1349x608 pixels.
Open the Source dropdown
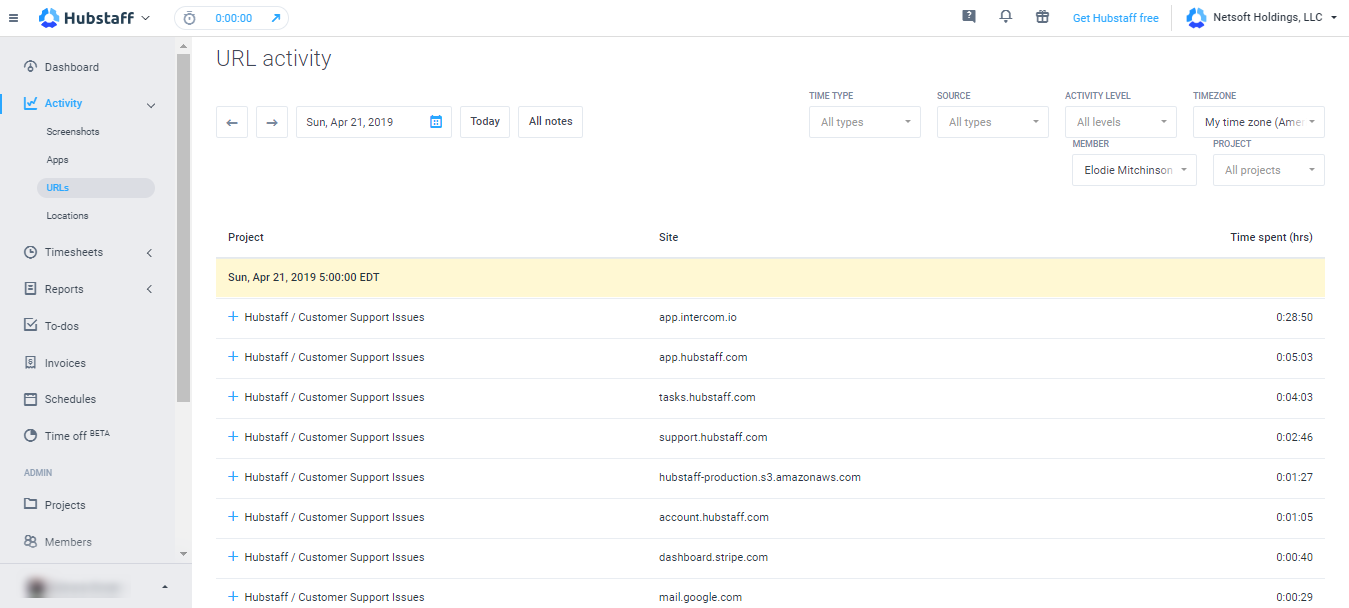pyautogui.click(x=993, y=122)
